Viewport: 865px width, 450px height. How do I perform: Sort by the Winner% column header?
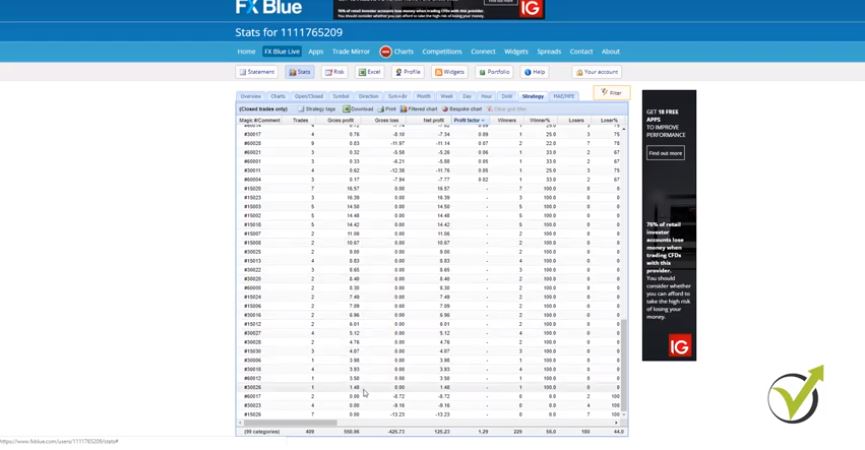click(540, 120)
